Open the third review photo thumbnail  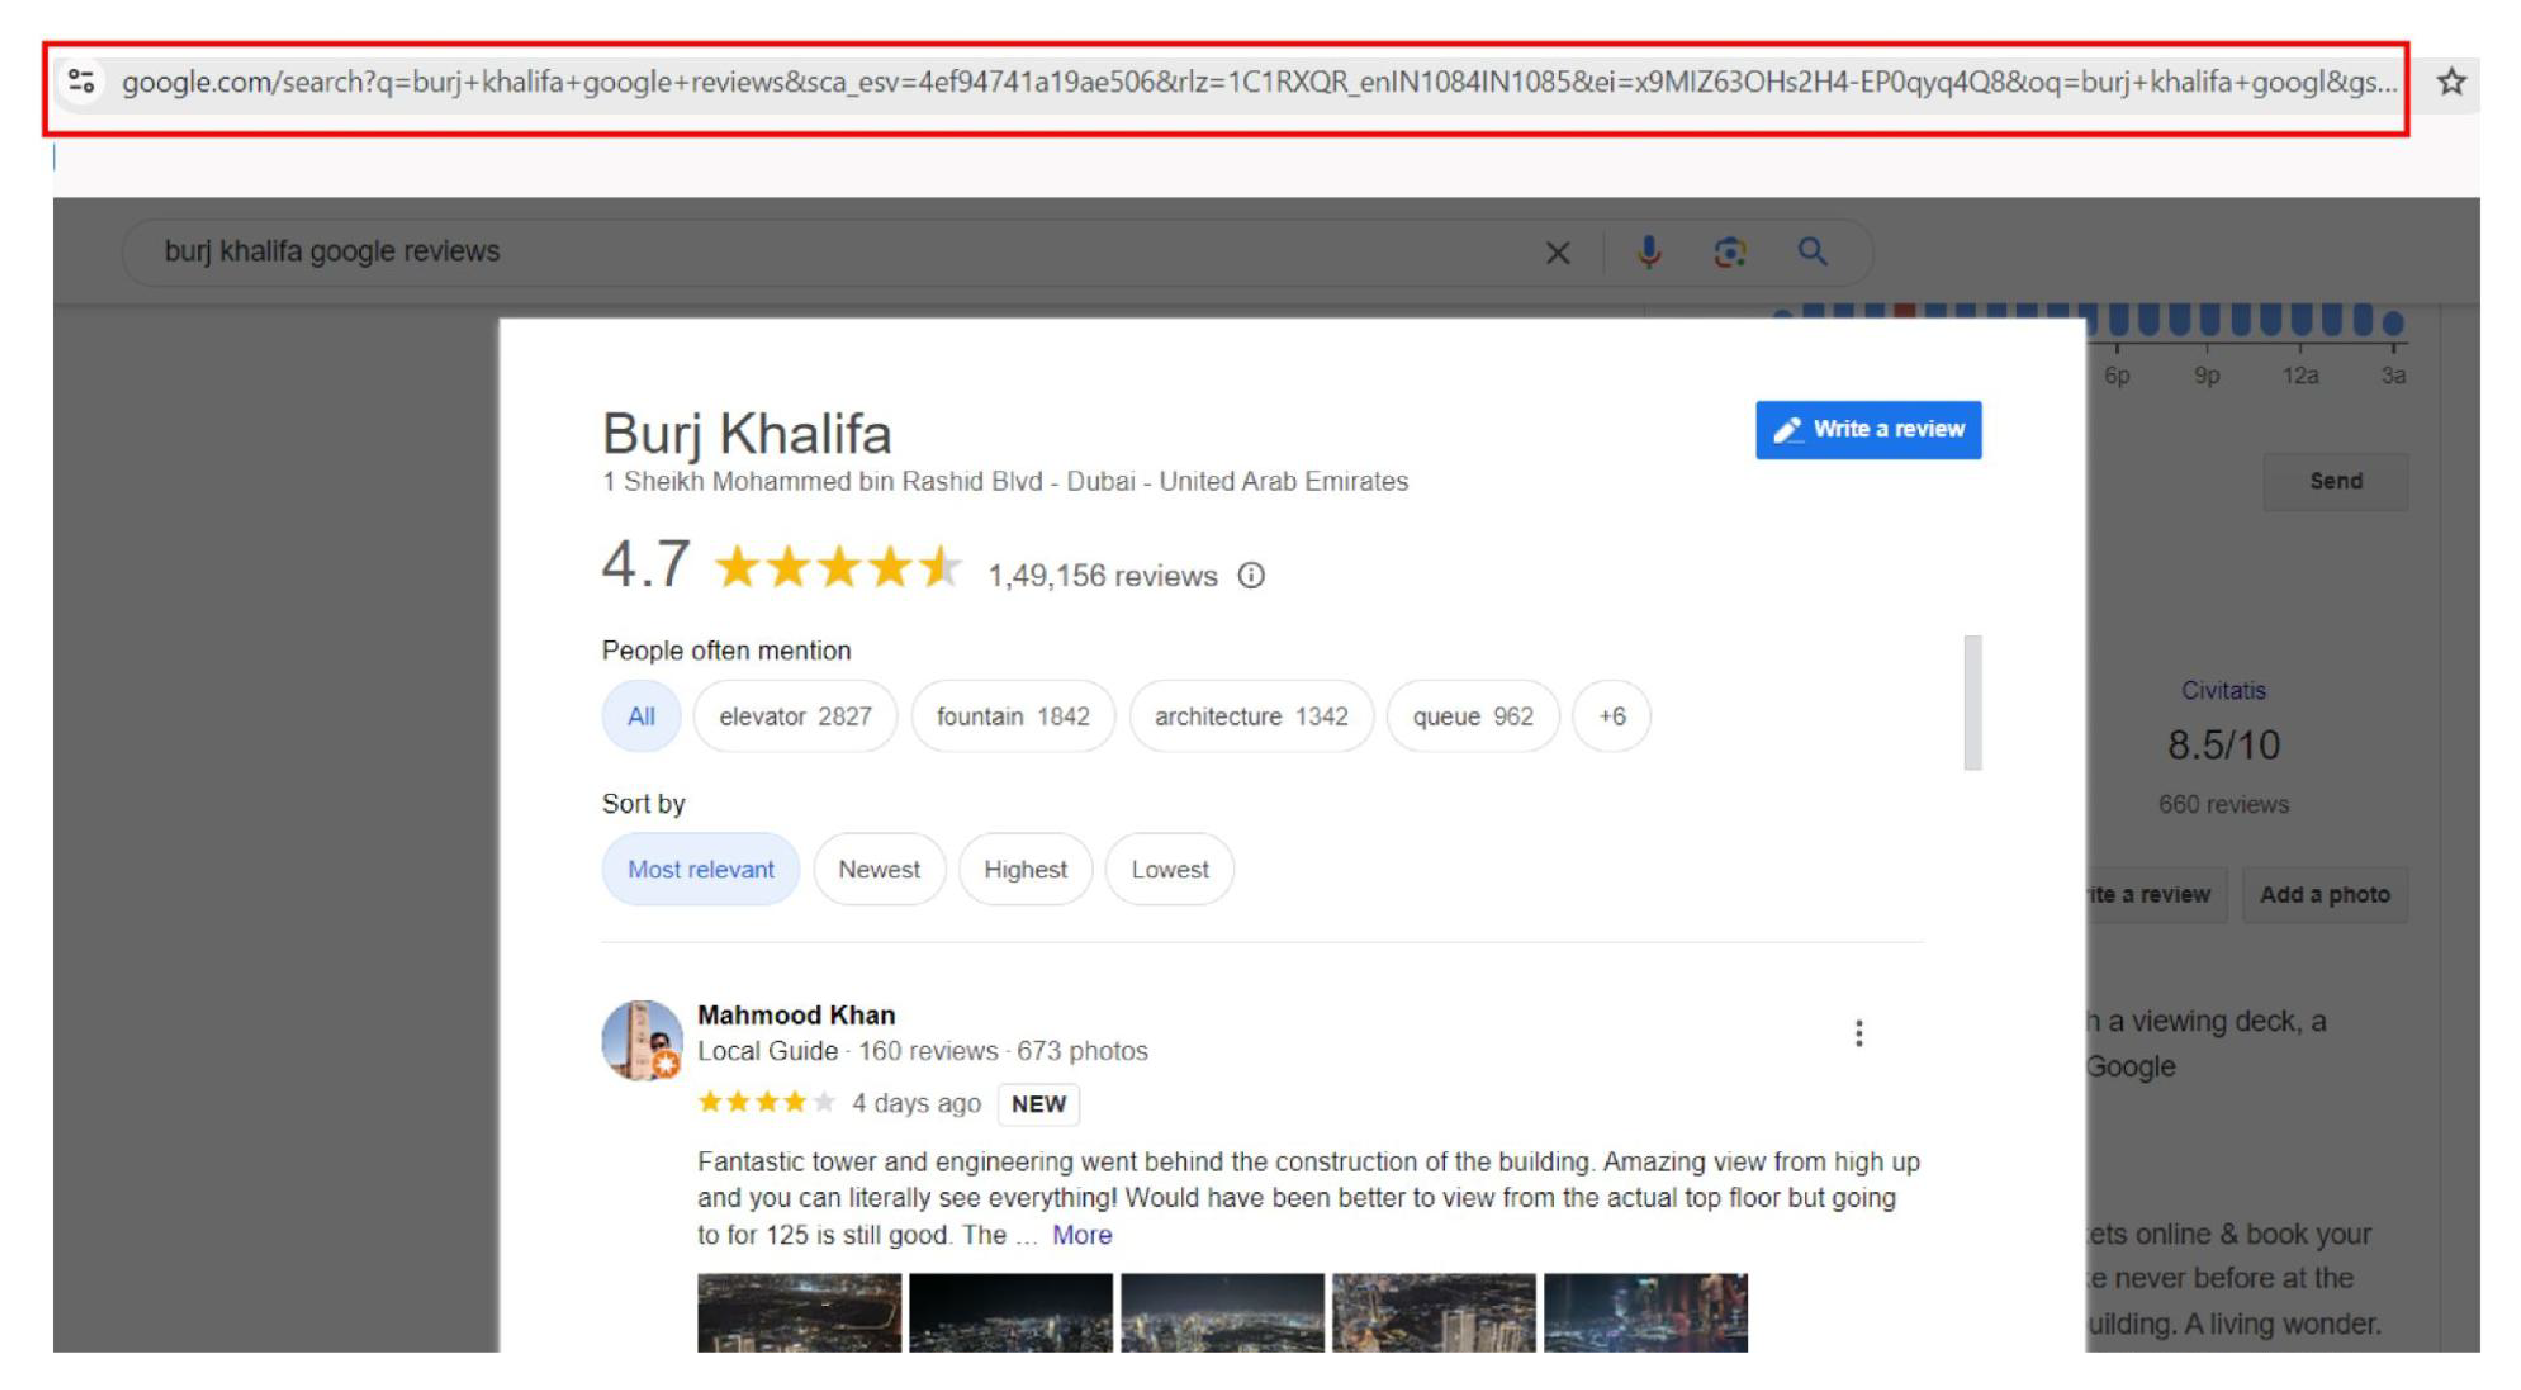tap(1222, 1313)
